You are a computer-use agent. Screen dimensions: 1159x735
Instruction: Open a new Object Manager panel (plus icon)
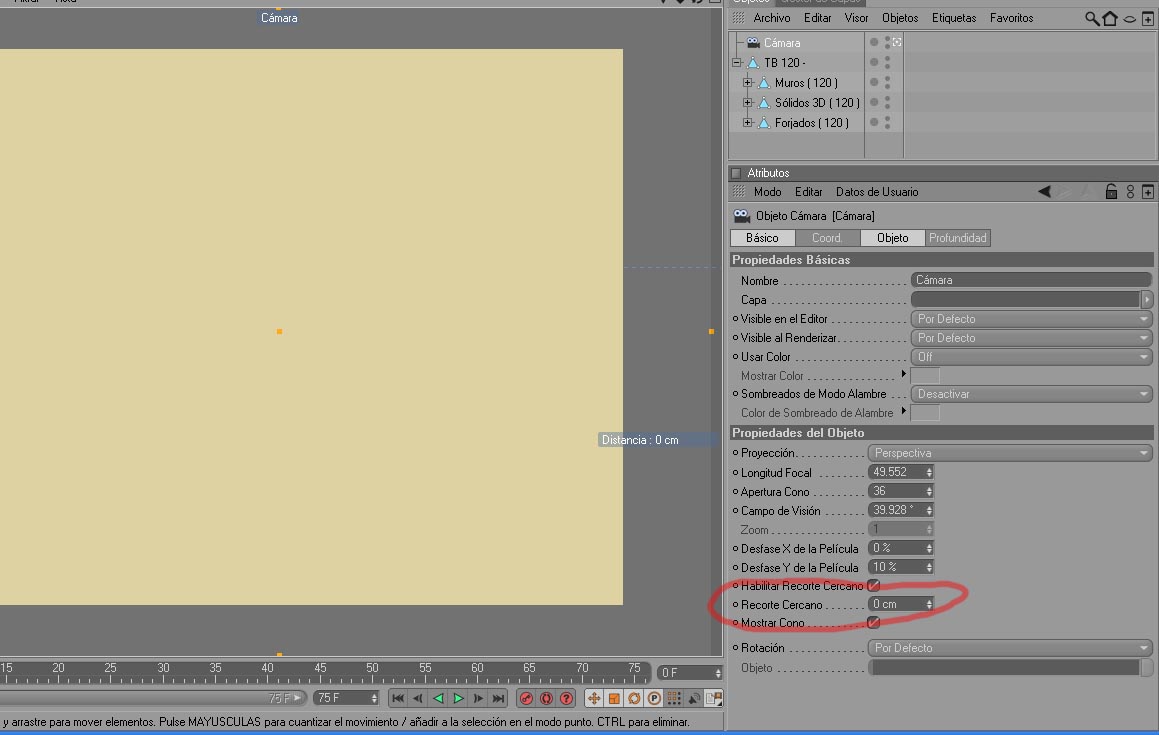click(x=1148, y=19)
